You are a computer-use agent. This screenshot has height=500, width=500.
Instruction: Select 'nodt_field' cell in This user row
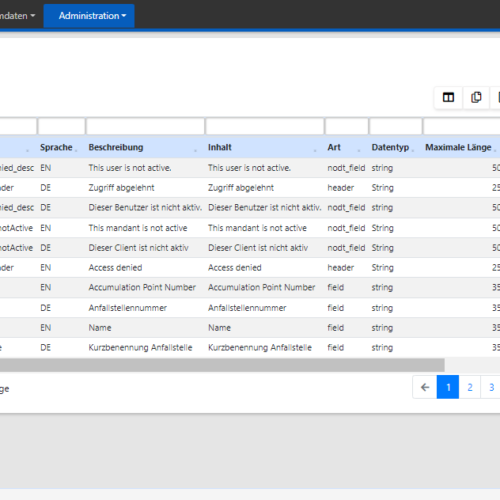346,168
